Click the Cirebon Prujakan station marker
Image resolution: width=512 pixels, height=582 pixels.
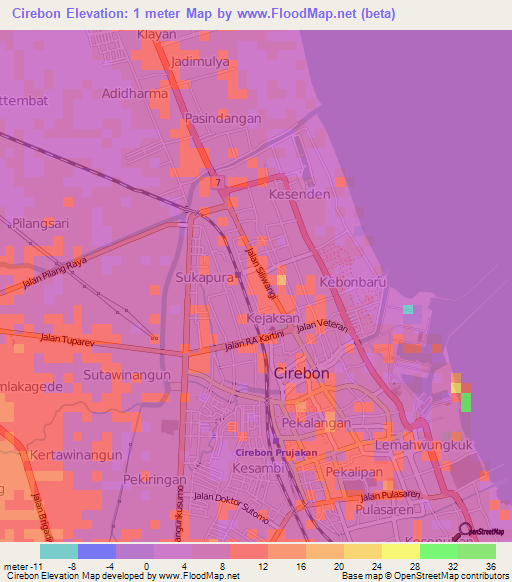coord(275,441)
